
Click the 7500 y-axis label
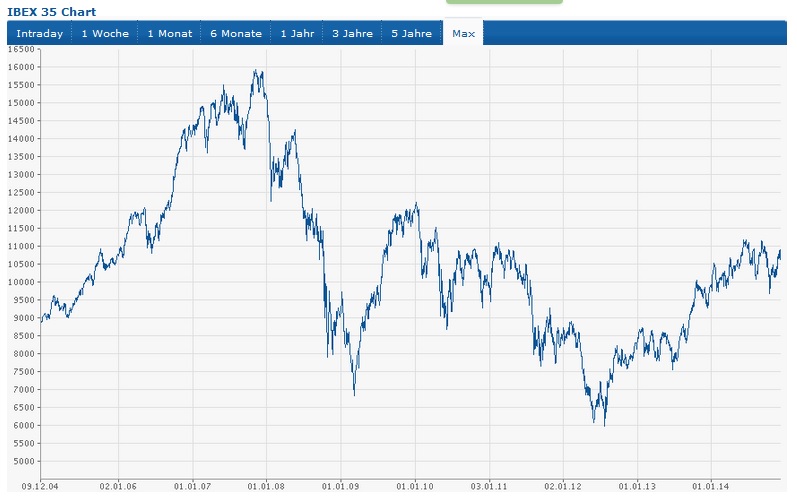[x=23, y=372]
